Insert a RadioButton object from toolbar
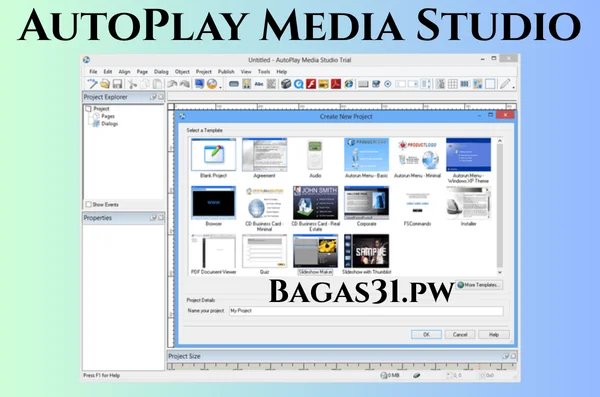 click(x=388, y=84)
